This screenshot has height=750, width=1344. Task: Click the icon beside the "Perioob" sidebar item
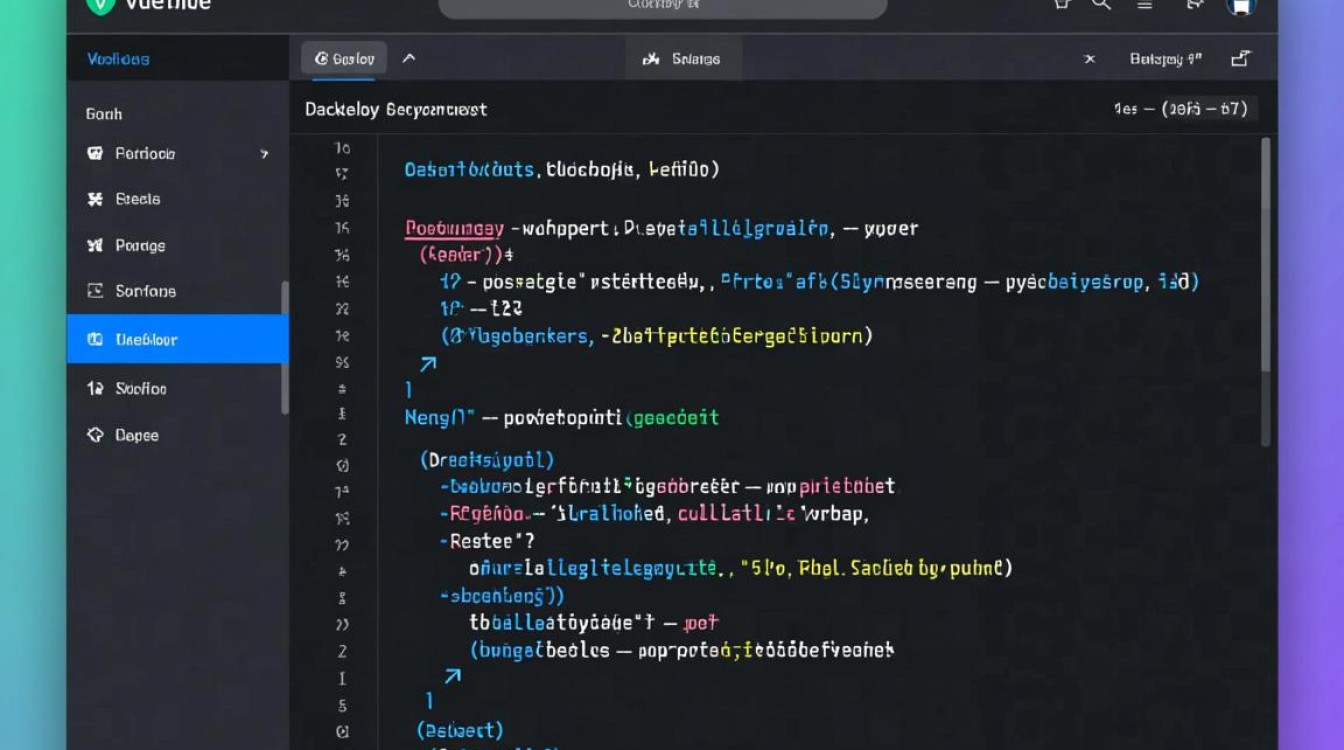pyautogui.click(x=95, y=154)
